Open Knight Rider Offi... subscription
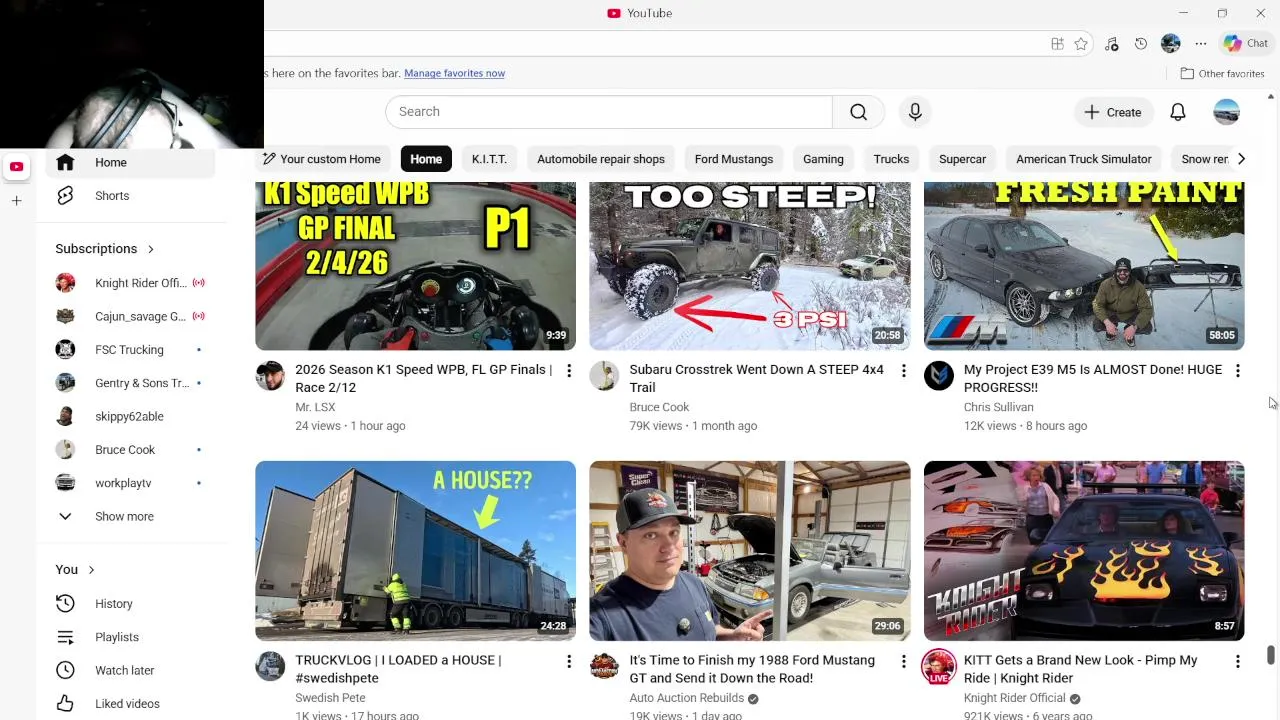This screenshot has height=720, width=1280. pos(130,283)
